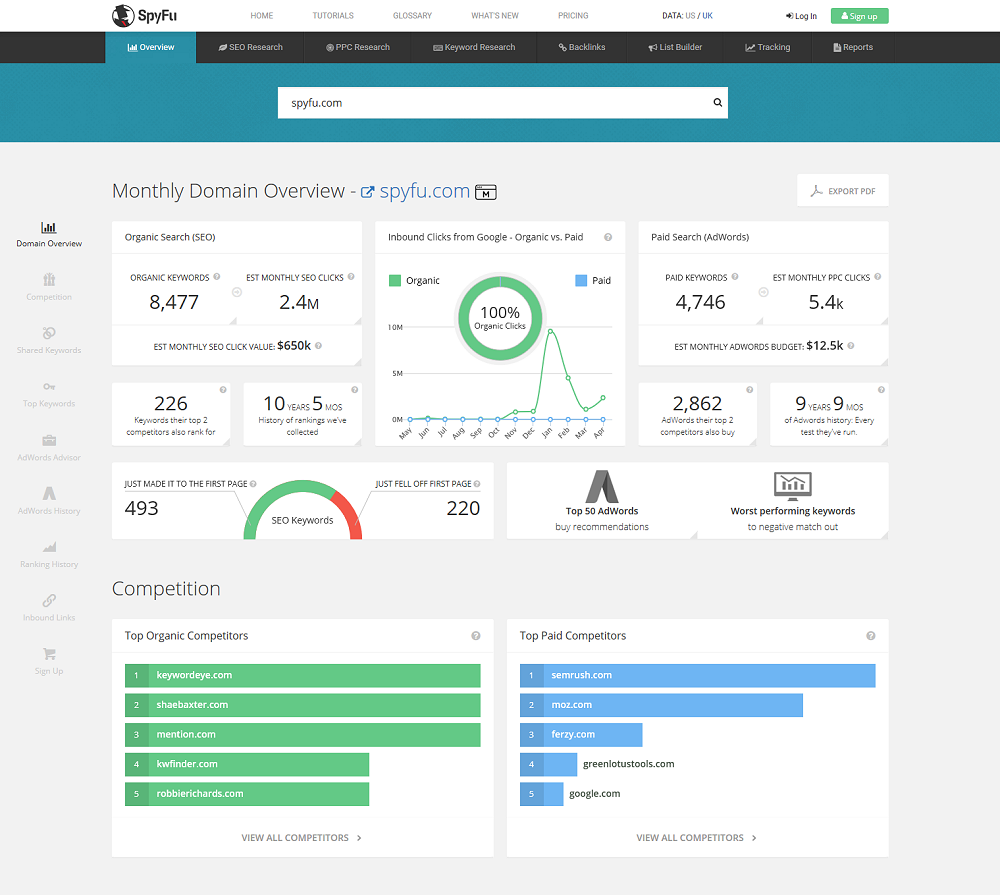Image resolution: width=1000 pixels, height=895 pixels.
Task: Toggle the Paid legend series
Action: click(x=593, y=281)
